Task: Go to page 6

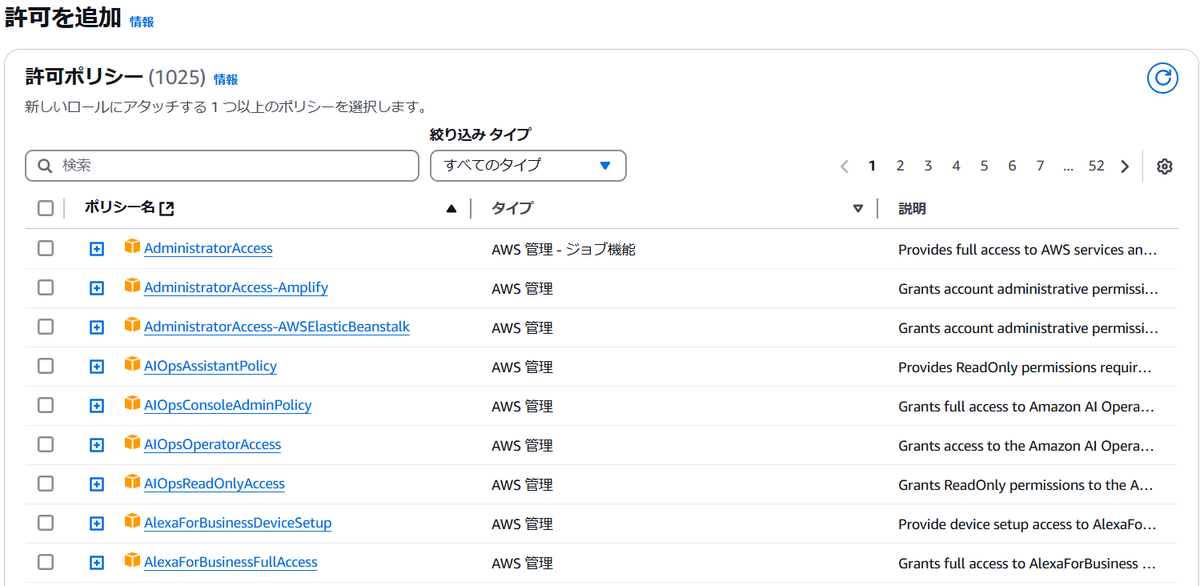Action: pyautogui.click(x=1012, y=166)
